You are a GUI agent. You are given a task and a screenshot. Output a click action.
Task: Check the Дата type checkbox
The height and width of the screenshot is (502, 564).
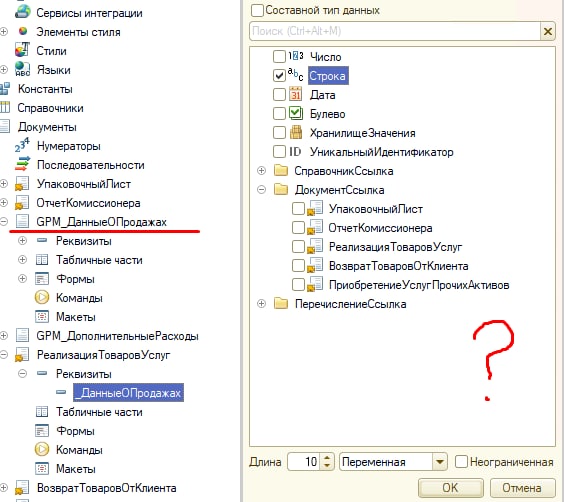pyautogui.click(x=279, y=95)
